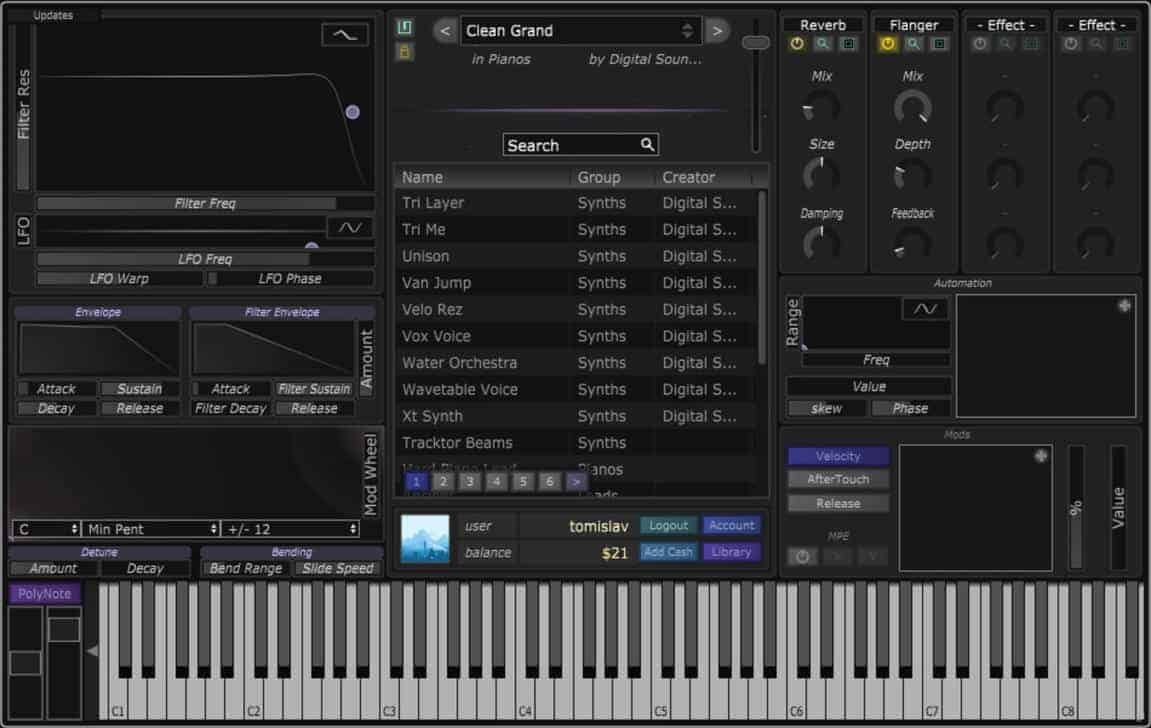This screenshot has width=1151, height=728.
Task: Select the Release mod source
Action: (838, 503)
